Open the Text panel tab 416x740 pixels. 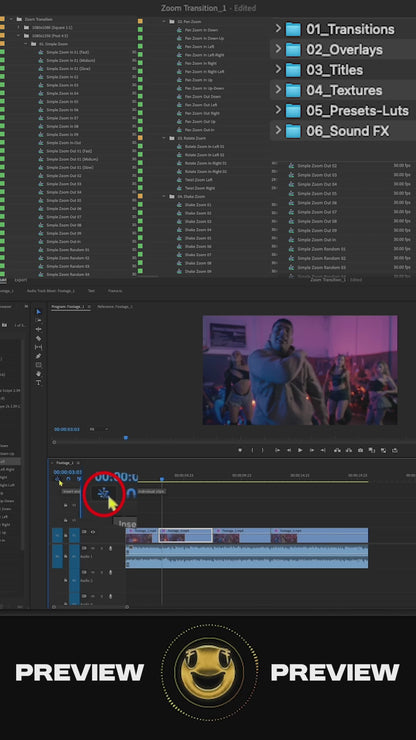[x=91, y=291]
